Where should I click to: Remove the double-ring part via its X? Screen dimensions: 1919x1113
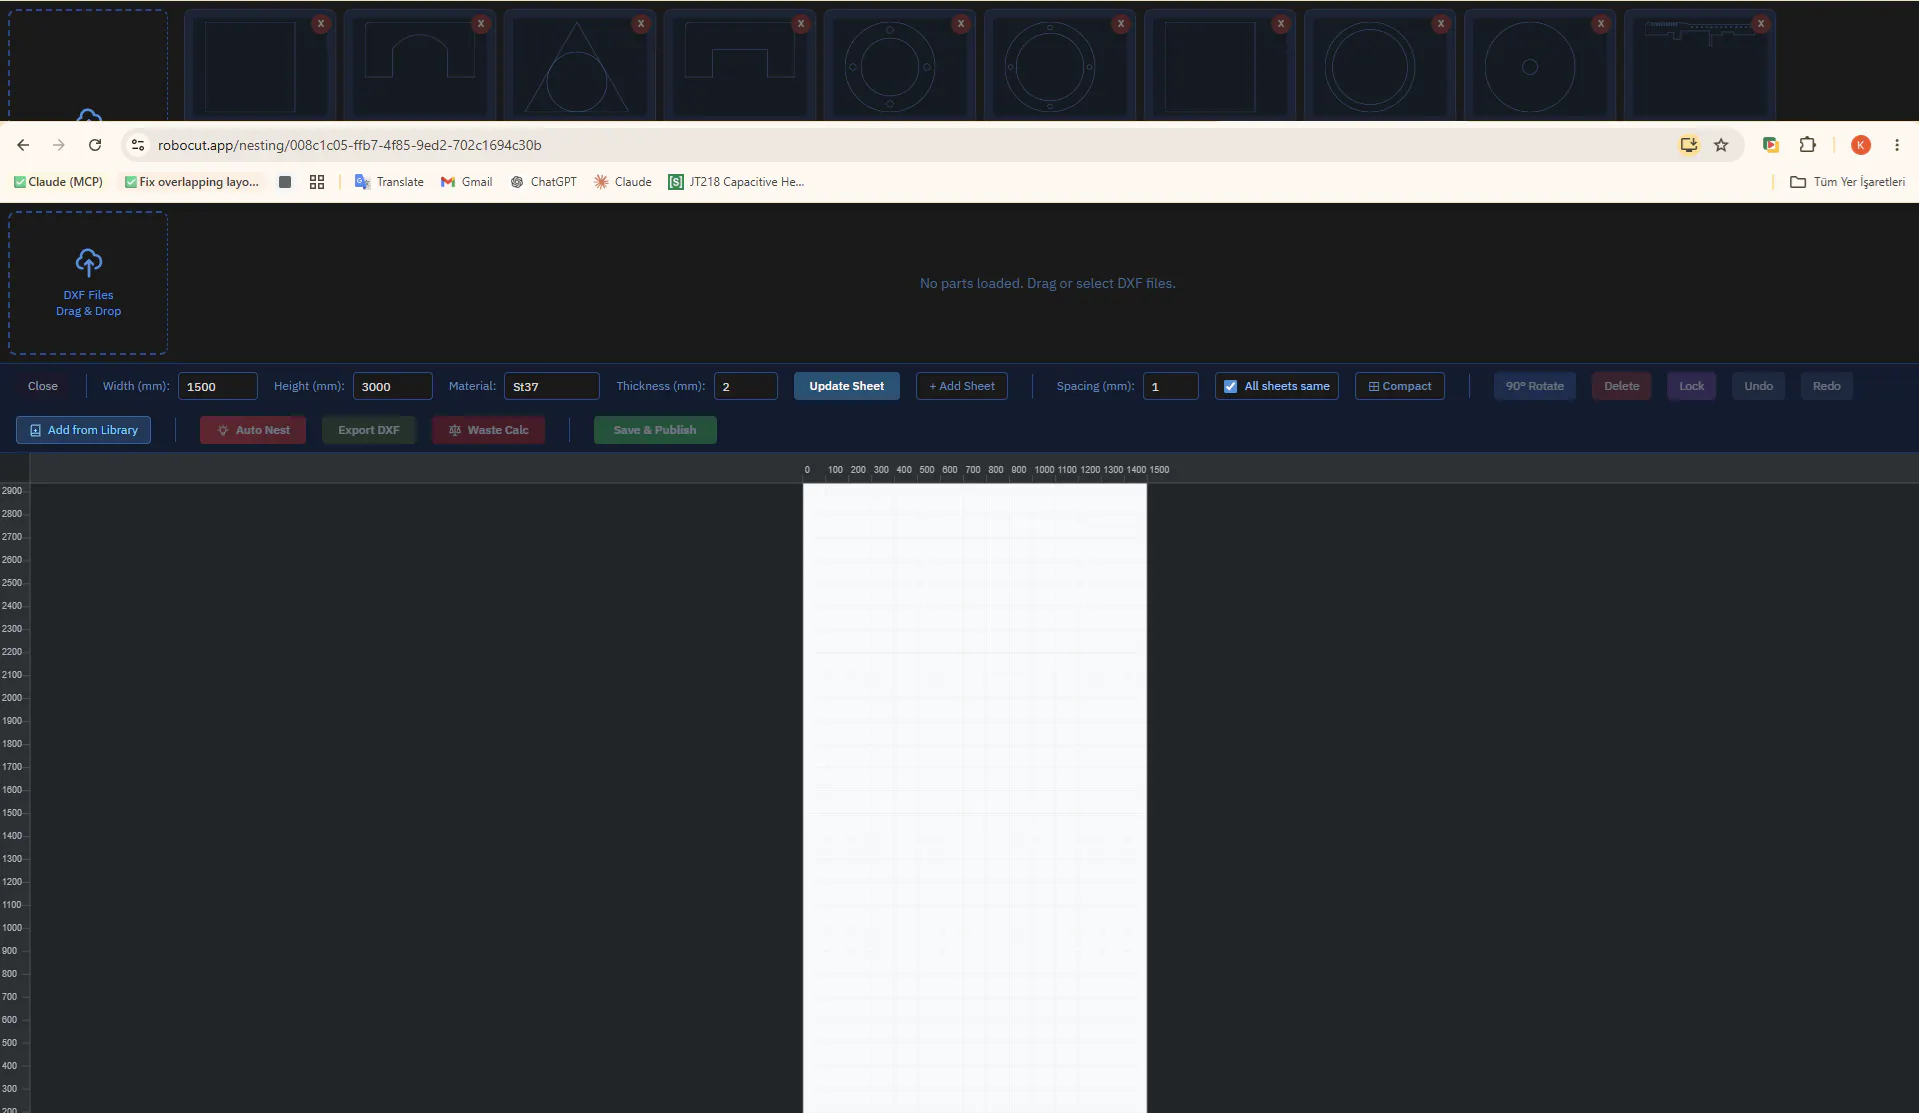pos(1441,24)
